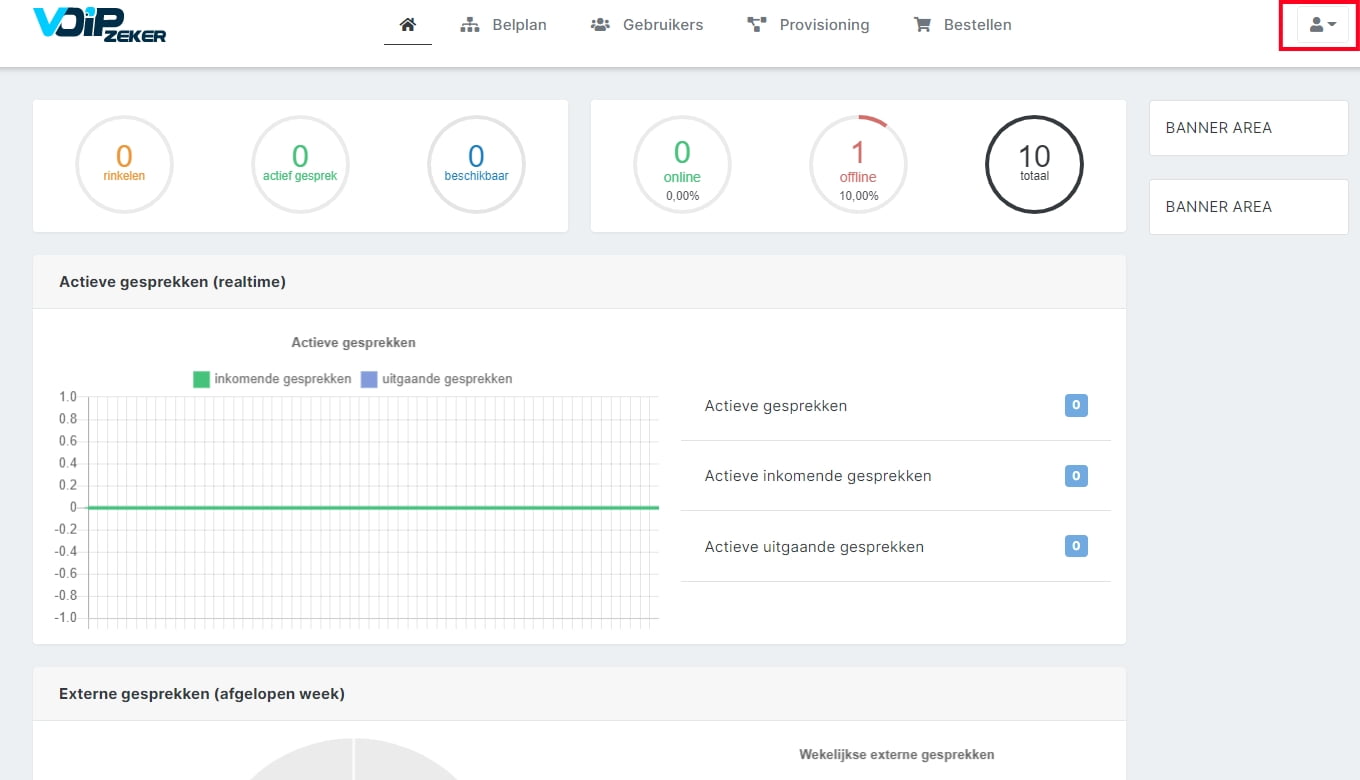Click the Bestellen shopping cart icon

[922, 25]
